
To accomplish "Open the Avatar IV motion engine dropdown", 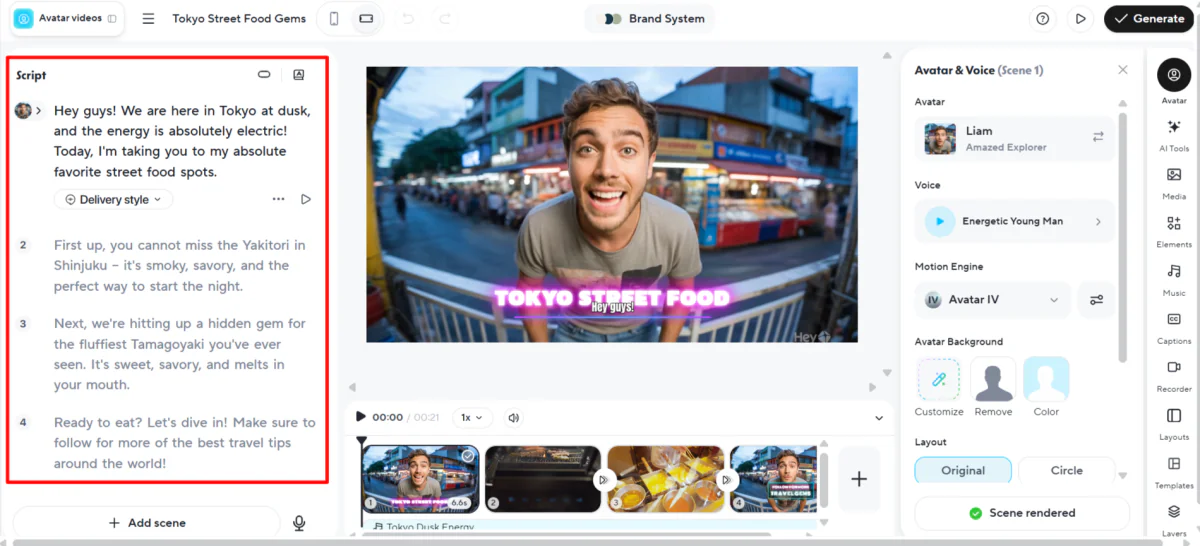I will 992,300.
